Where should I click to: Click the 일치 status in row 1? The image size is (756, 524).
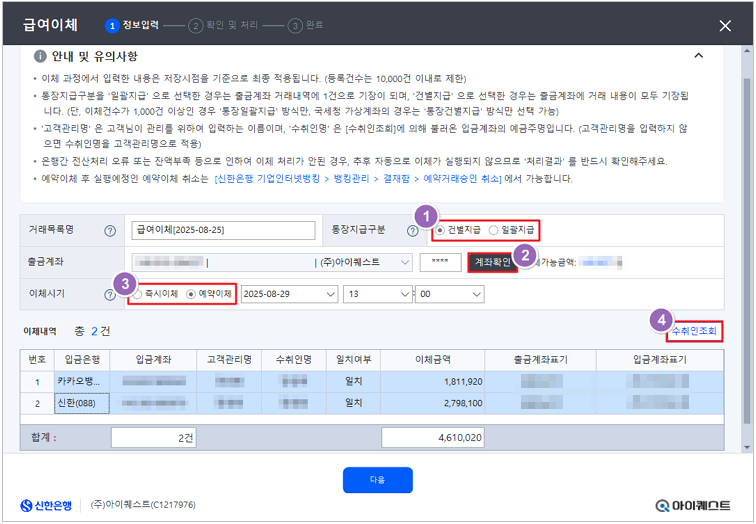(353, 382)
